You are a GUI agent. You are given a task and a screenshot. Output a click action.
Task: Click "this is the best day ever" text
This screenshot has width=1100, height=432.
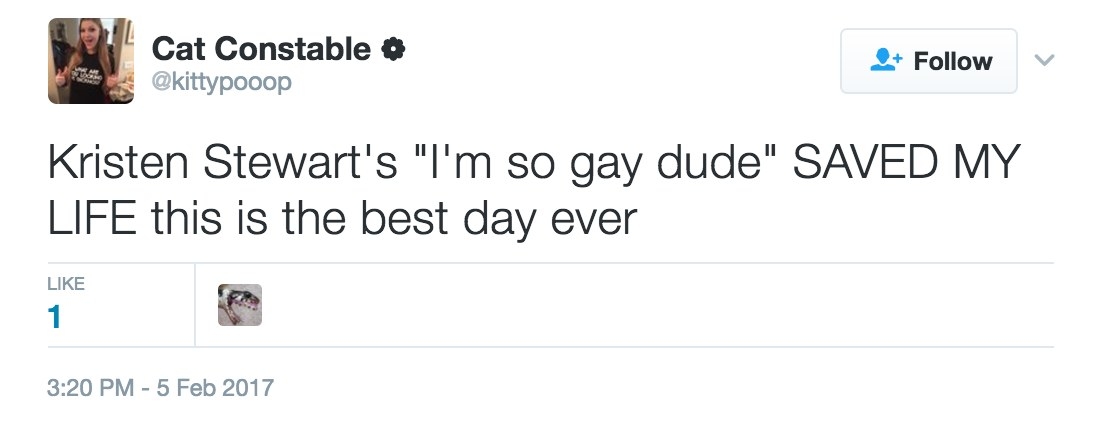[394, 220]
